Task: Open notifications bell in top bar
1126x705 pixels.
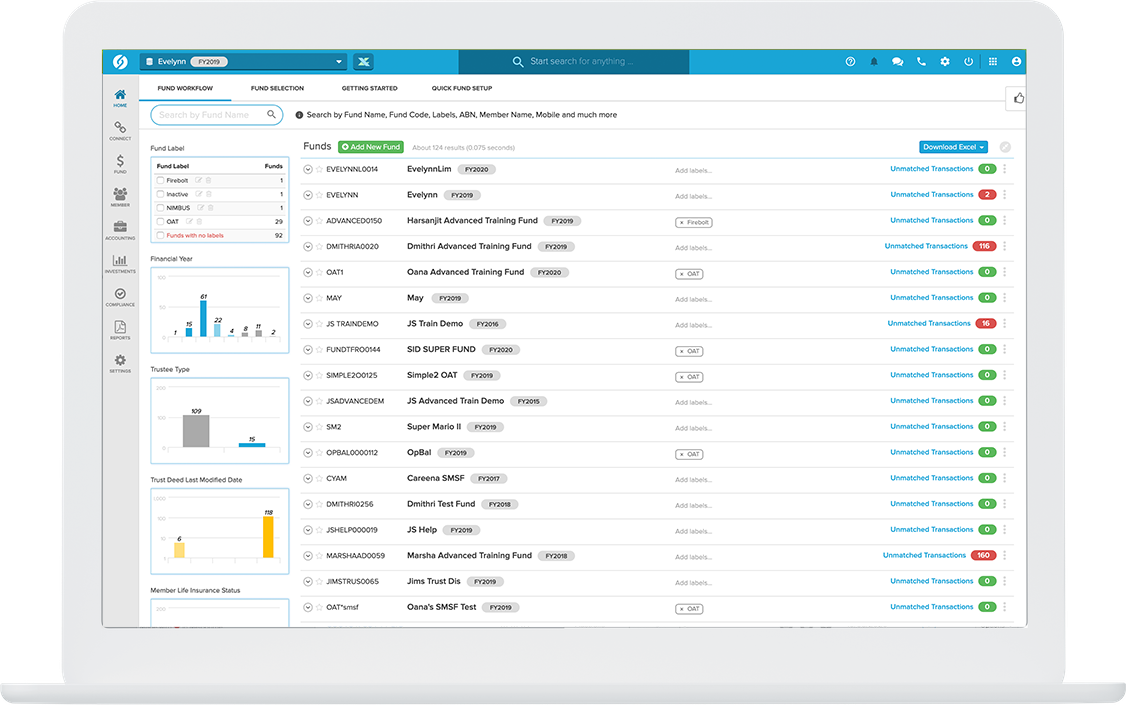Action: [x=874, y=62]
